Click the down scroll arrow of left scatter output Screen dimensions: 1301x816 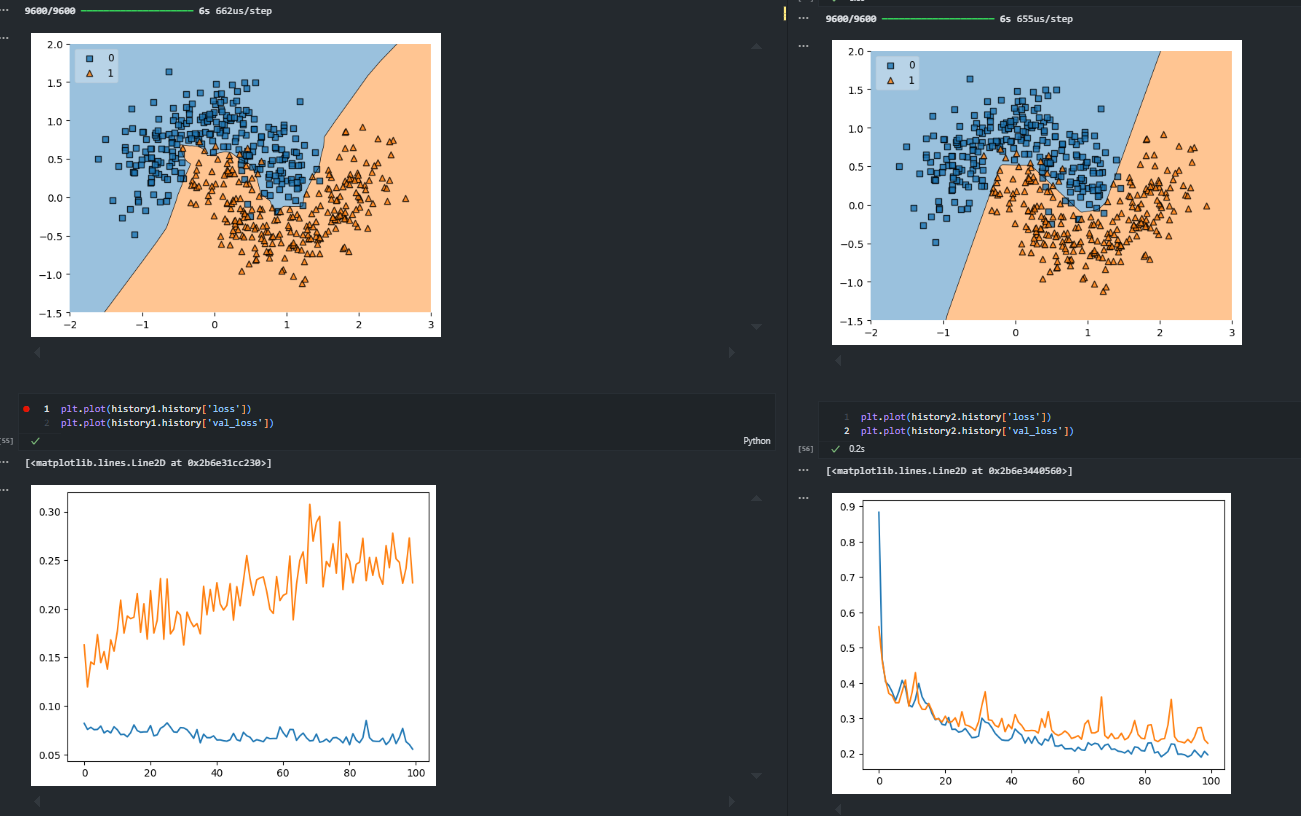point(756,326)
